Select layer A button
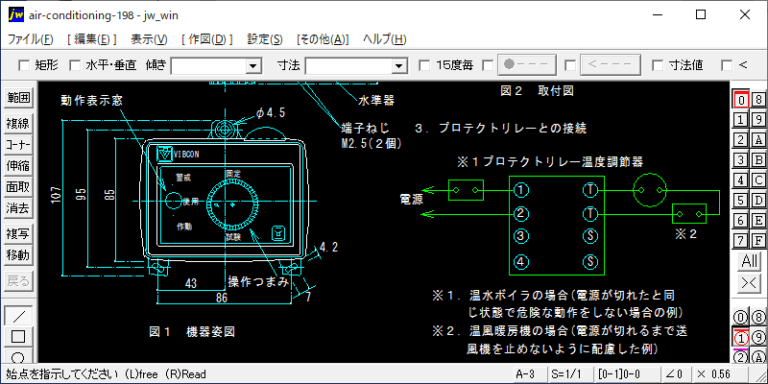 point(759,140)
